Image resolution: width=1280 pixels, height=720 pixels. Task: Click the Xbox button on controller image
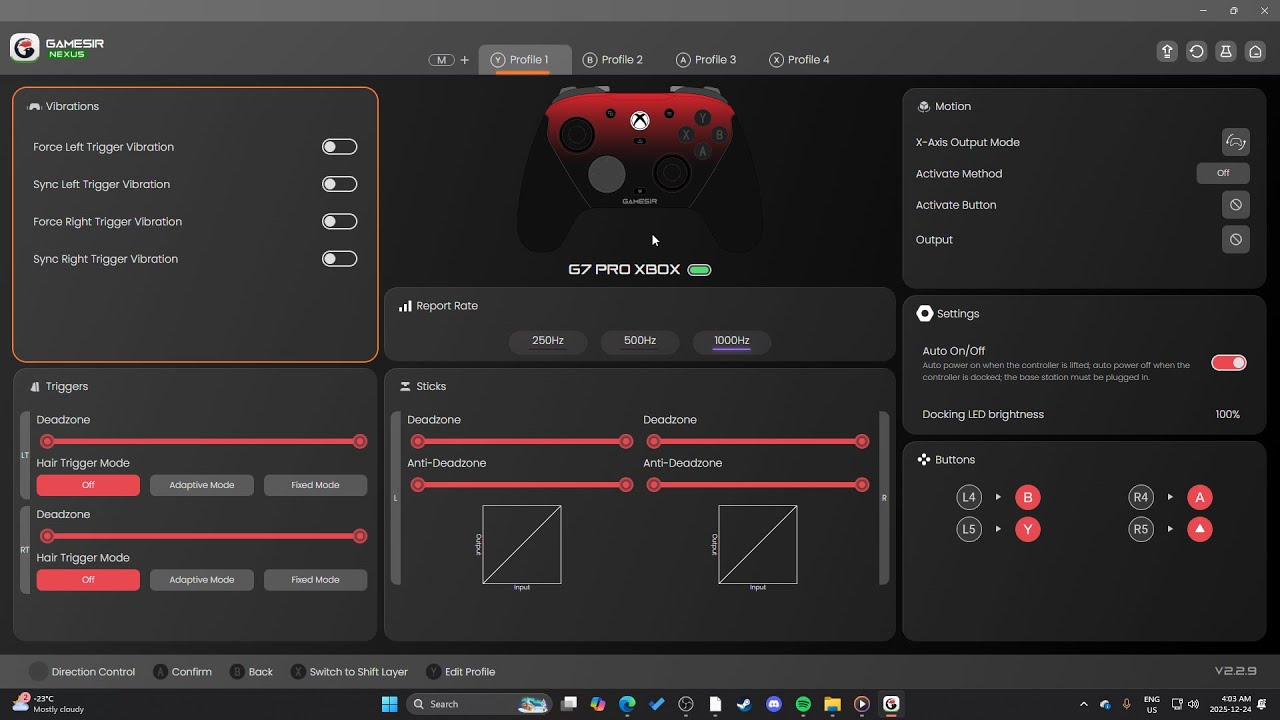tap(640, 121)
